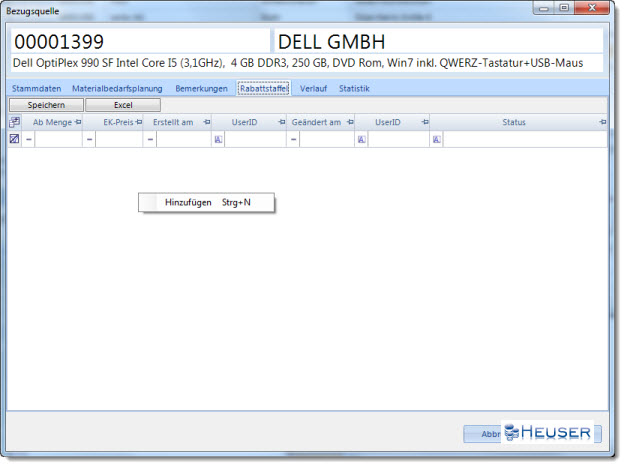Click the EK-Preis filter input cell

(119, 139)
